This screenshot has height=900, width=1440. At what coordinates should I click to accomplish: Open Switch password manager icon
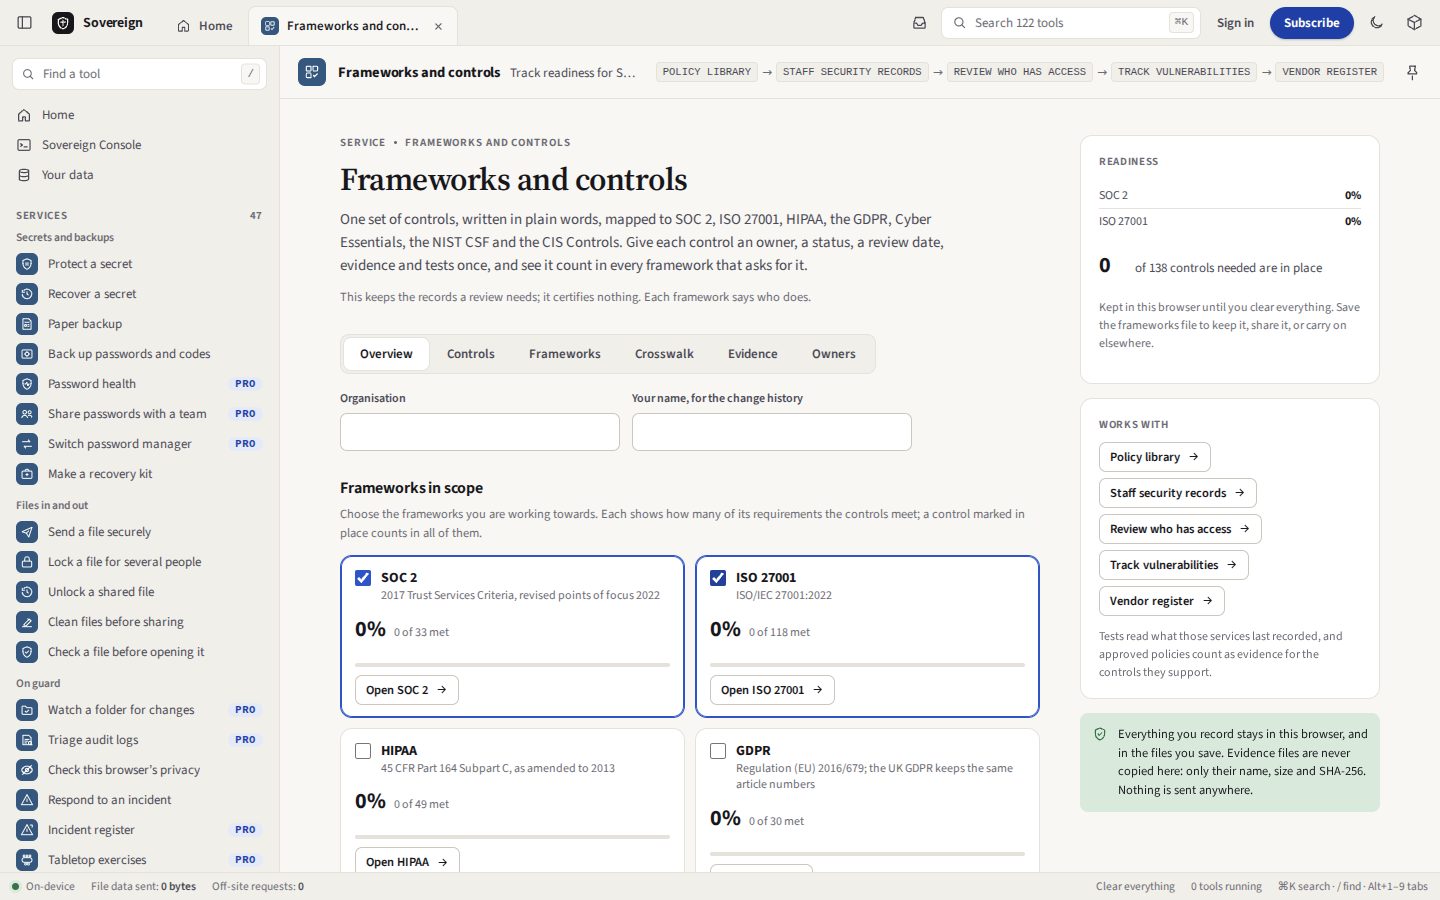[27, 444]
